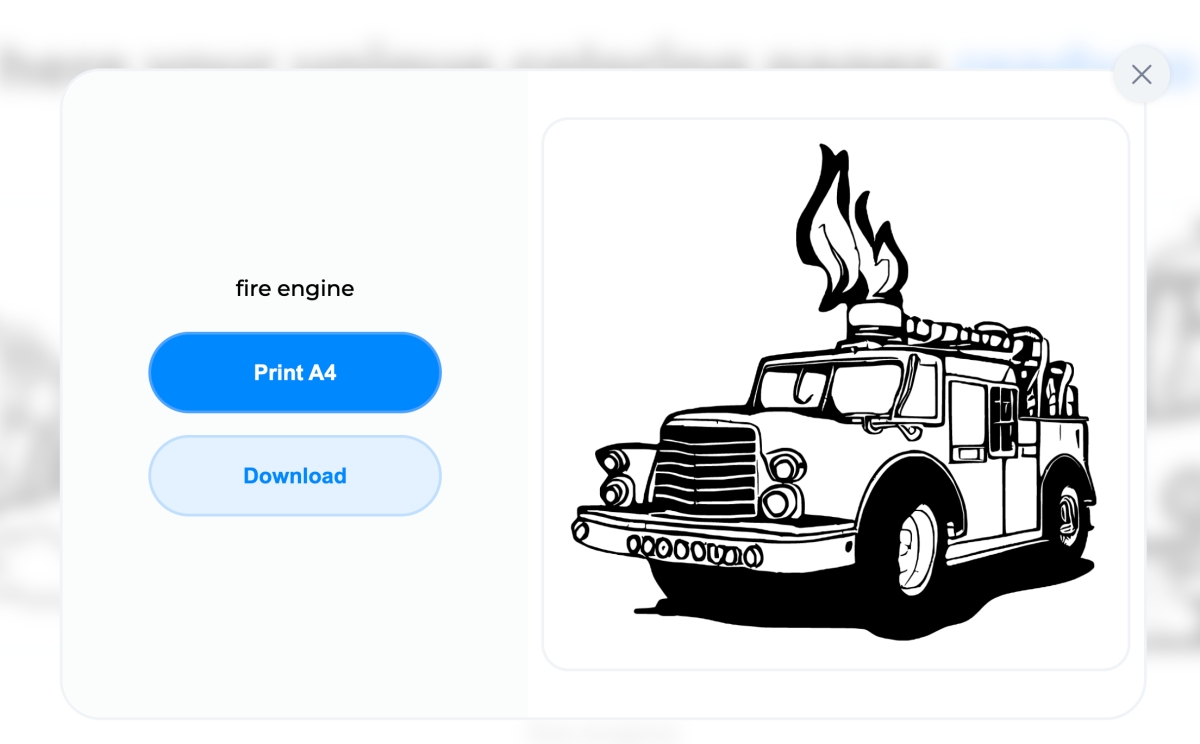Click the Print A4 button
The width and height of the screenshot is (1200, 744).
[295, 373]
